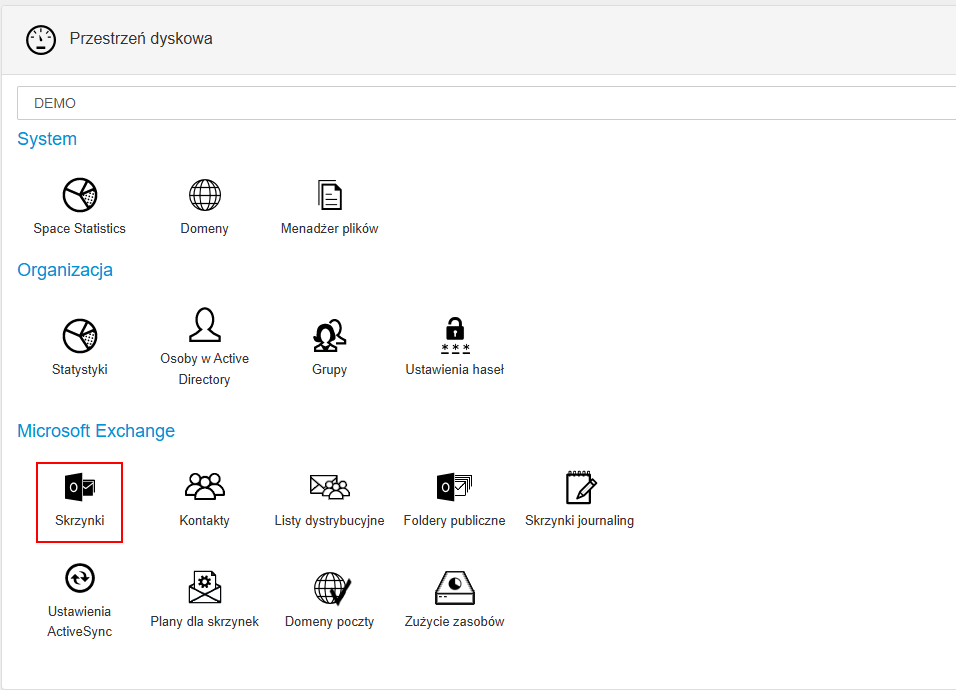Open Plany dla skrzynek icon
The width and height of the screenshot is (956, 690).
point(205,588)
